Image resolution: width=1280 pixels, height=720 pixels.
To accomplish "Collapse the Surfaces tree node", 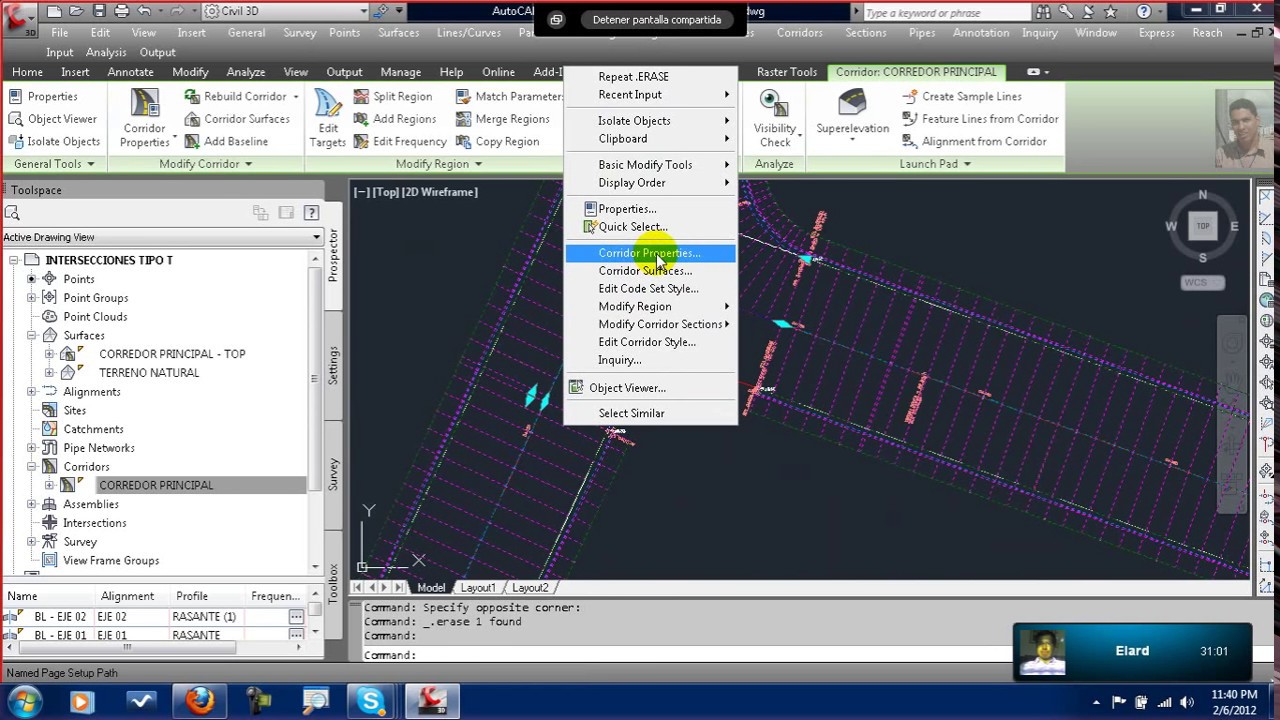I will (x=31, y=335).
